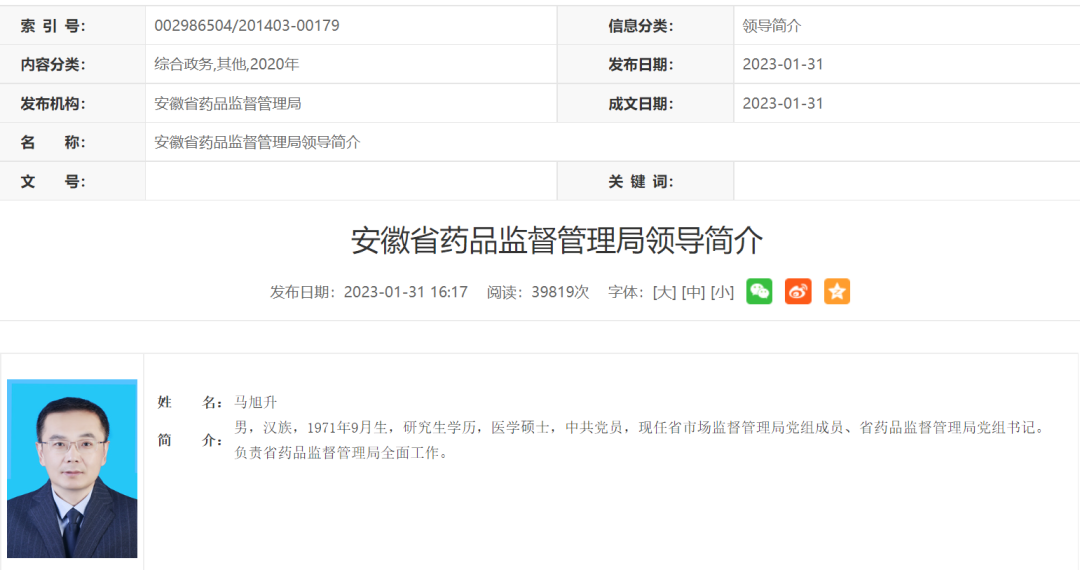The height and width of the screenshot is (570, 1080).
Task: Click the 关键词 label cell
Action: (645, 182)
